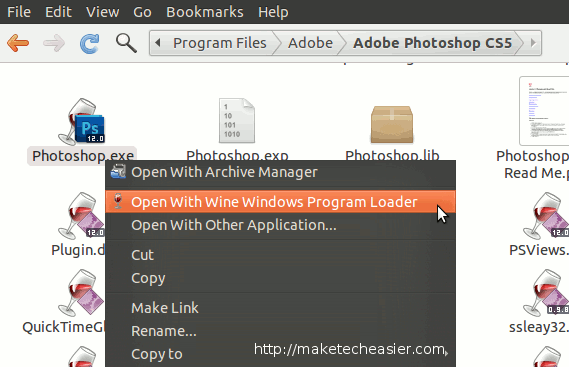Select the PSViews wine glass icon
Screen dimensions: 569x367
coord(545,216)
